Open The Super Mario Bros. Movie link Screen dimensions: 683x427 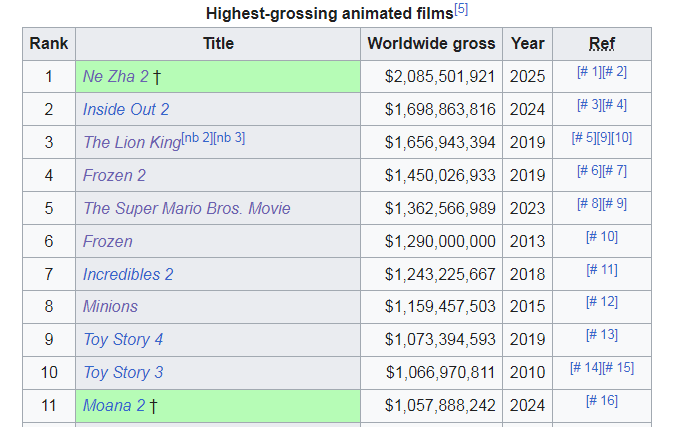pos(186,209)
